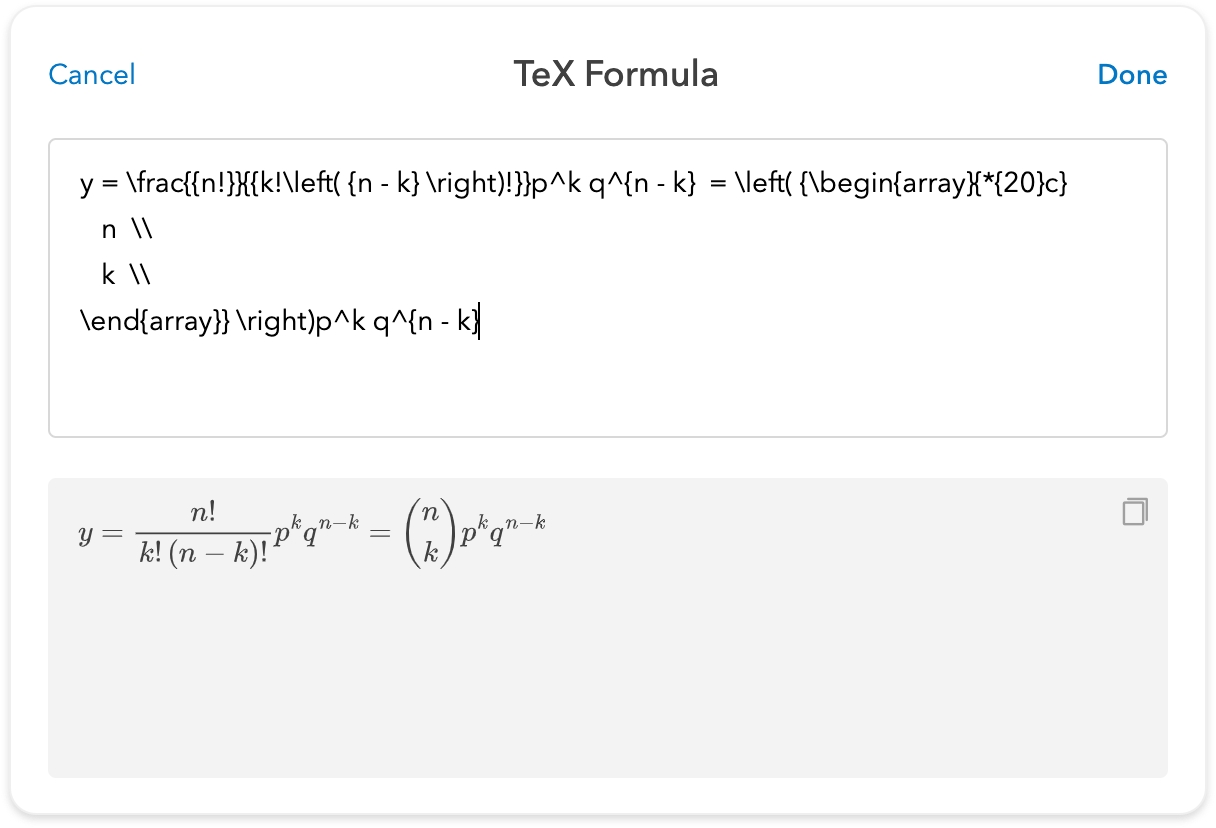Place cursor on the 'n \\' line
Image resolution: width=1216 pixels, height=828 pixels.
tap(126, 230)
